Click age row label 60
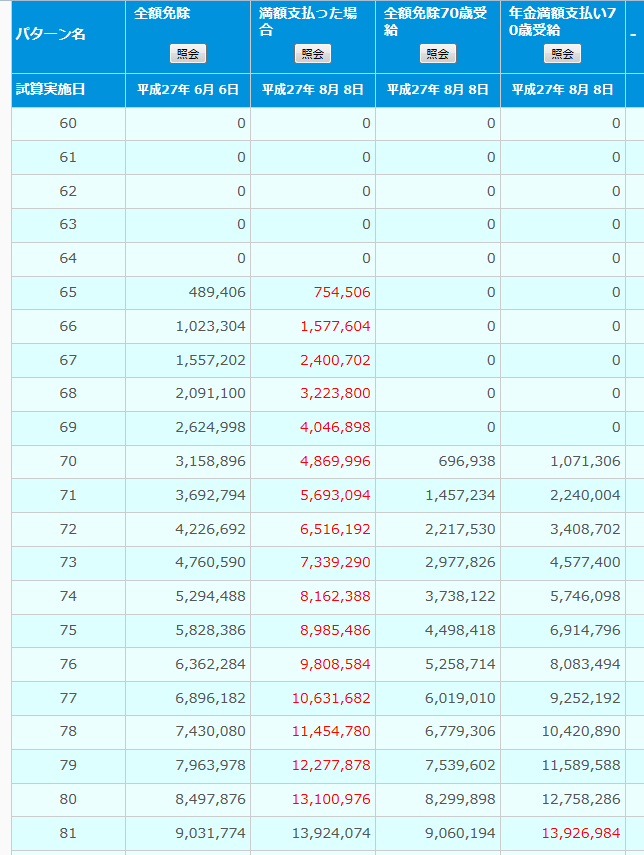The height and width of the screenshot is (855, 644). pyautogui.click(x=68, y=123)
